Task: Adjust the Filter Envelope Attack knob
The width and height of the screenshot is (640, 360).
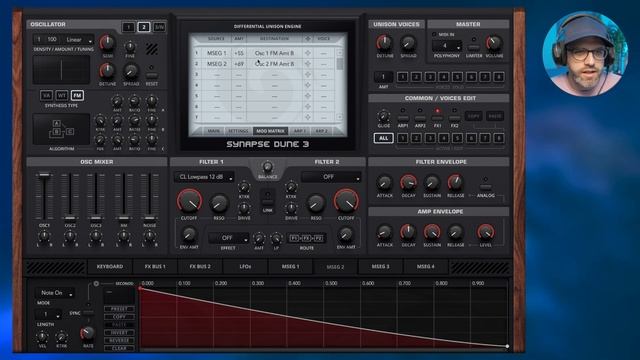Action: (384, 183)
